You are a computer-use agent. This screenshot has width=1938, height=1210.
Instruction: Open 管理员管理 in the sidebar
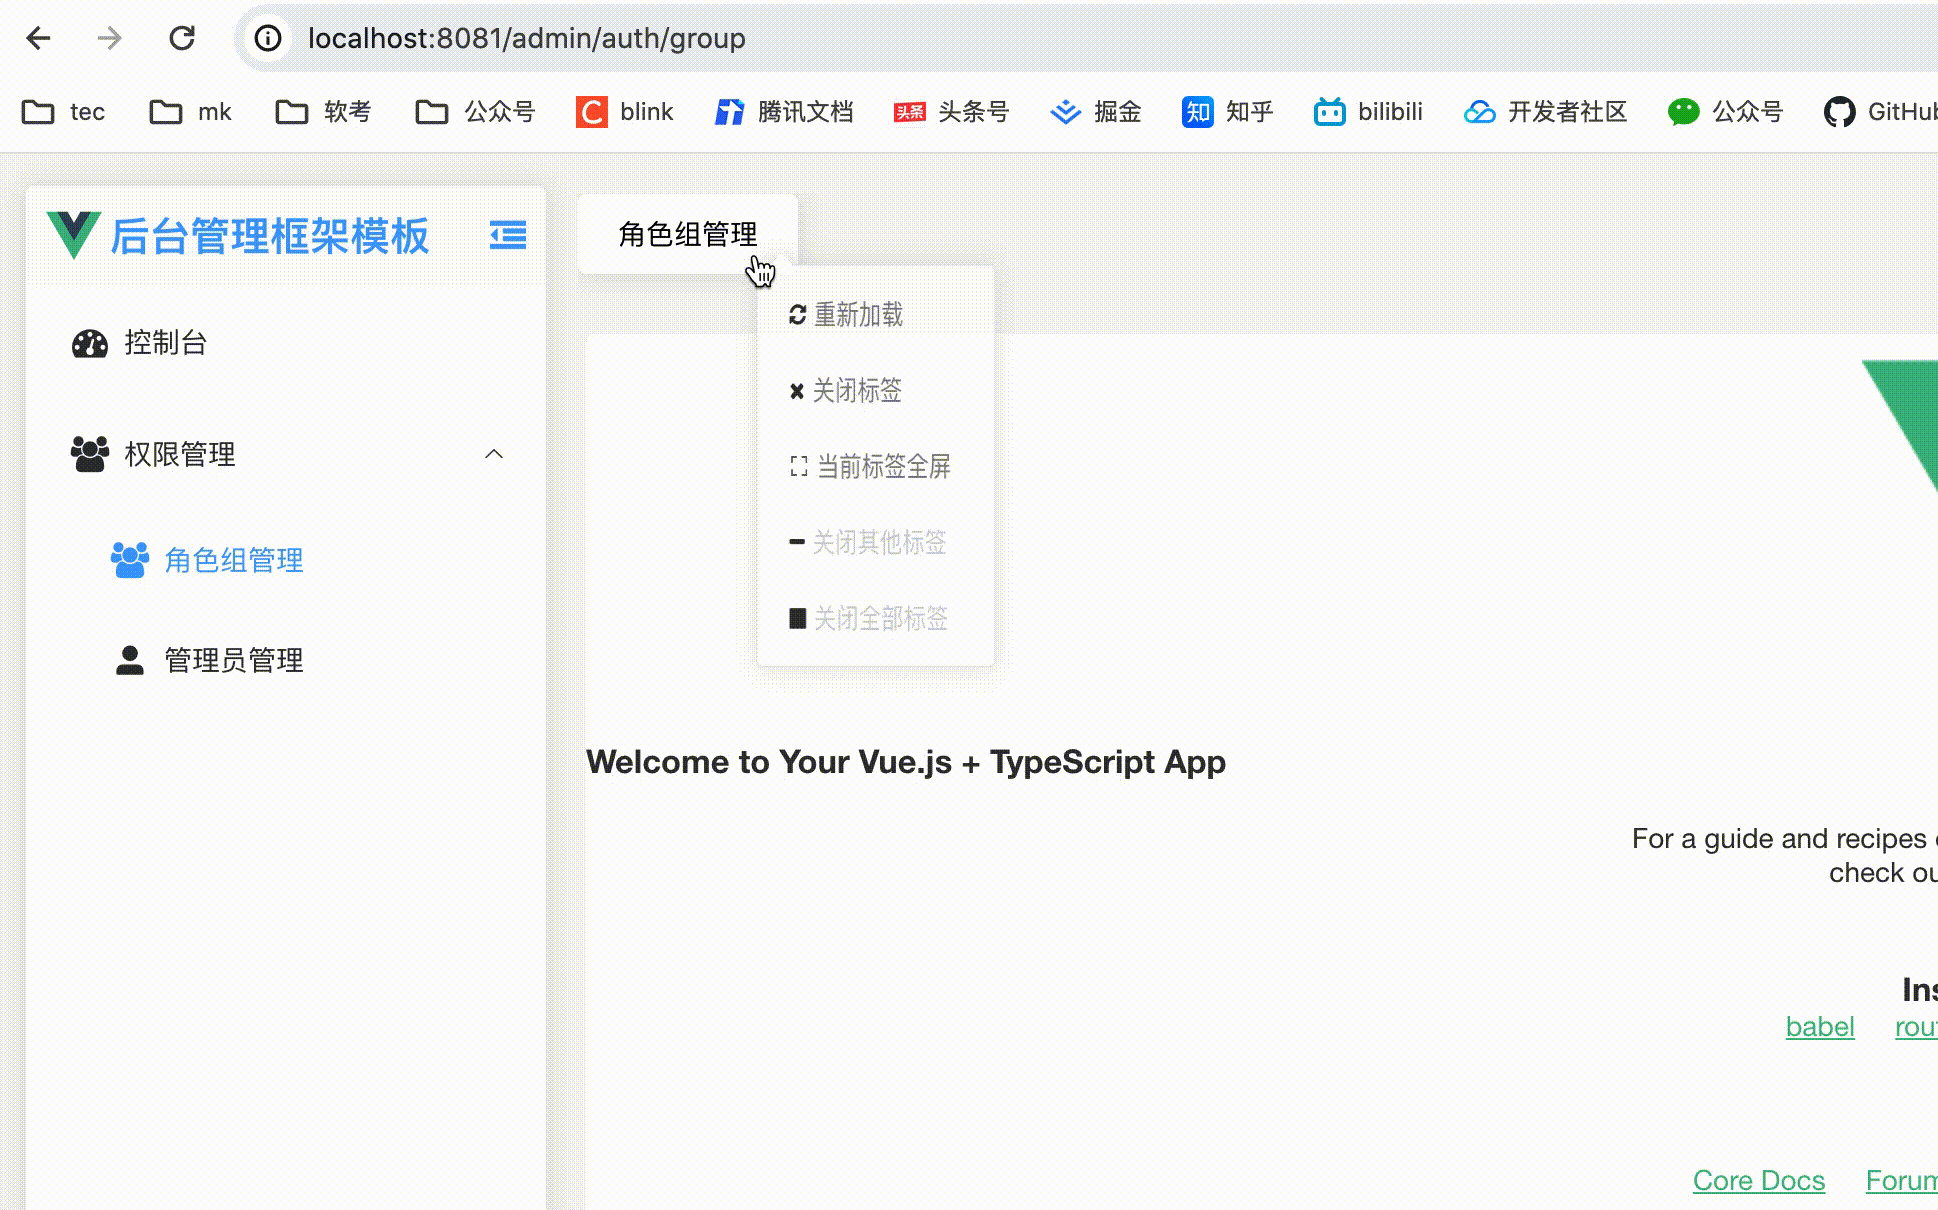pos(233,660)
